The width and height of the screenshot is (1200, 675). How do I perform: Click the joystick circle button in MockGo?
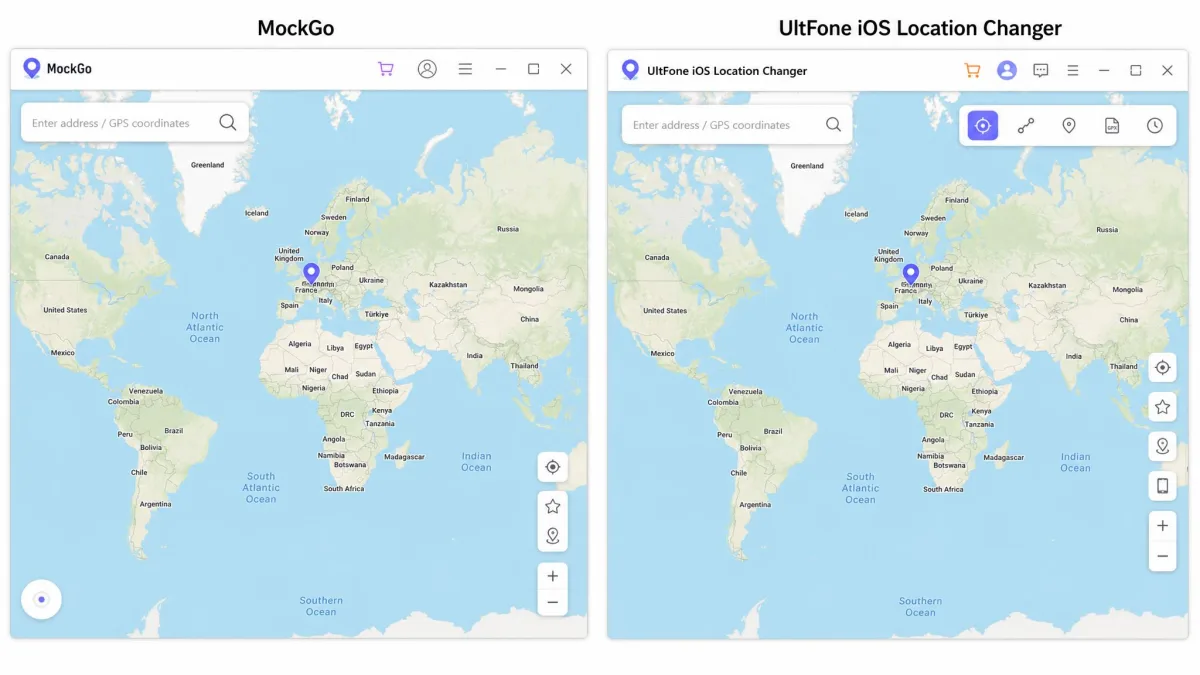tap(41, 600)
